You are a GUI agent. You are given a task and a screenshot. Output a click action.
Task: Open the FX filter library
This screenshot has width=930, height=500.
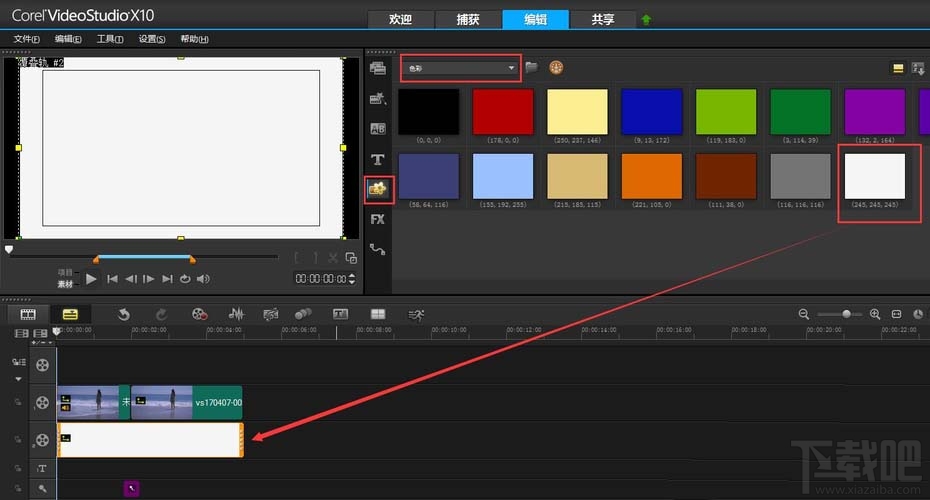tap(377, 219)
